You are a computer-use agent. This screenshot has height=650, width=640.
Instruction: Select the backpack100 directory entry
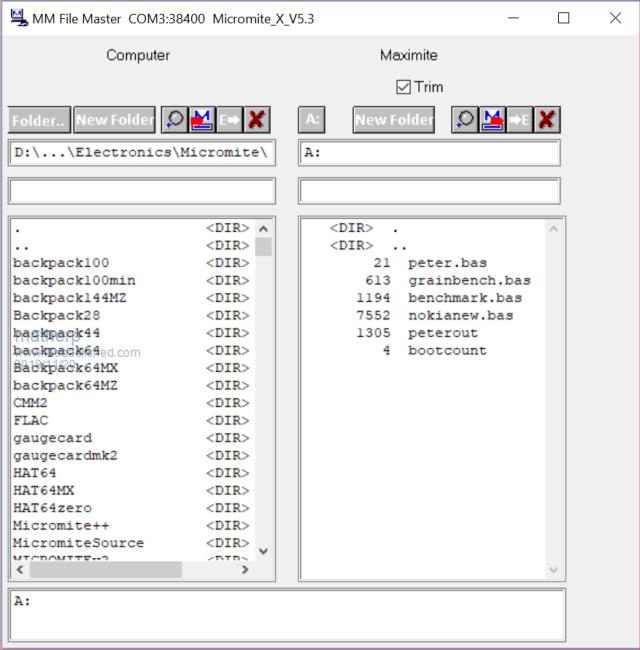click(x=61, y=263)
